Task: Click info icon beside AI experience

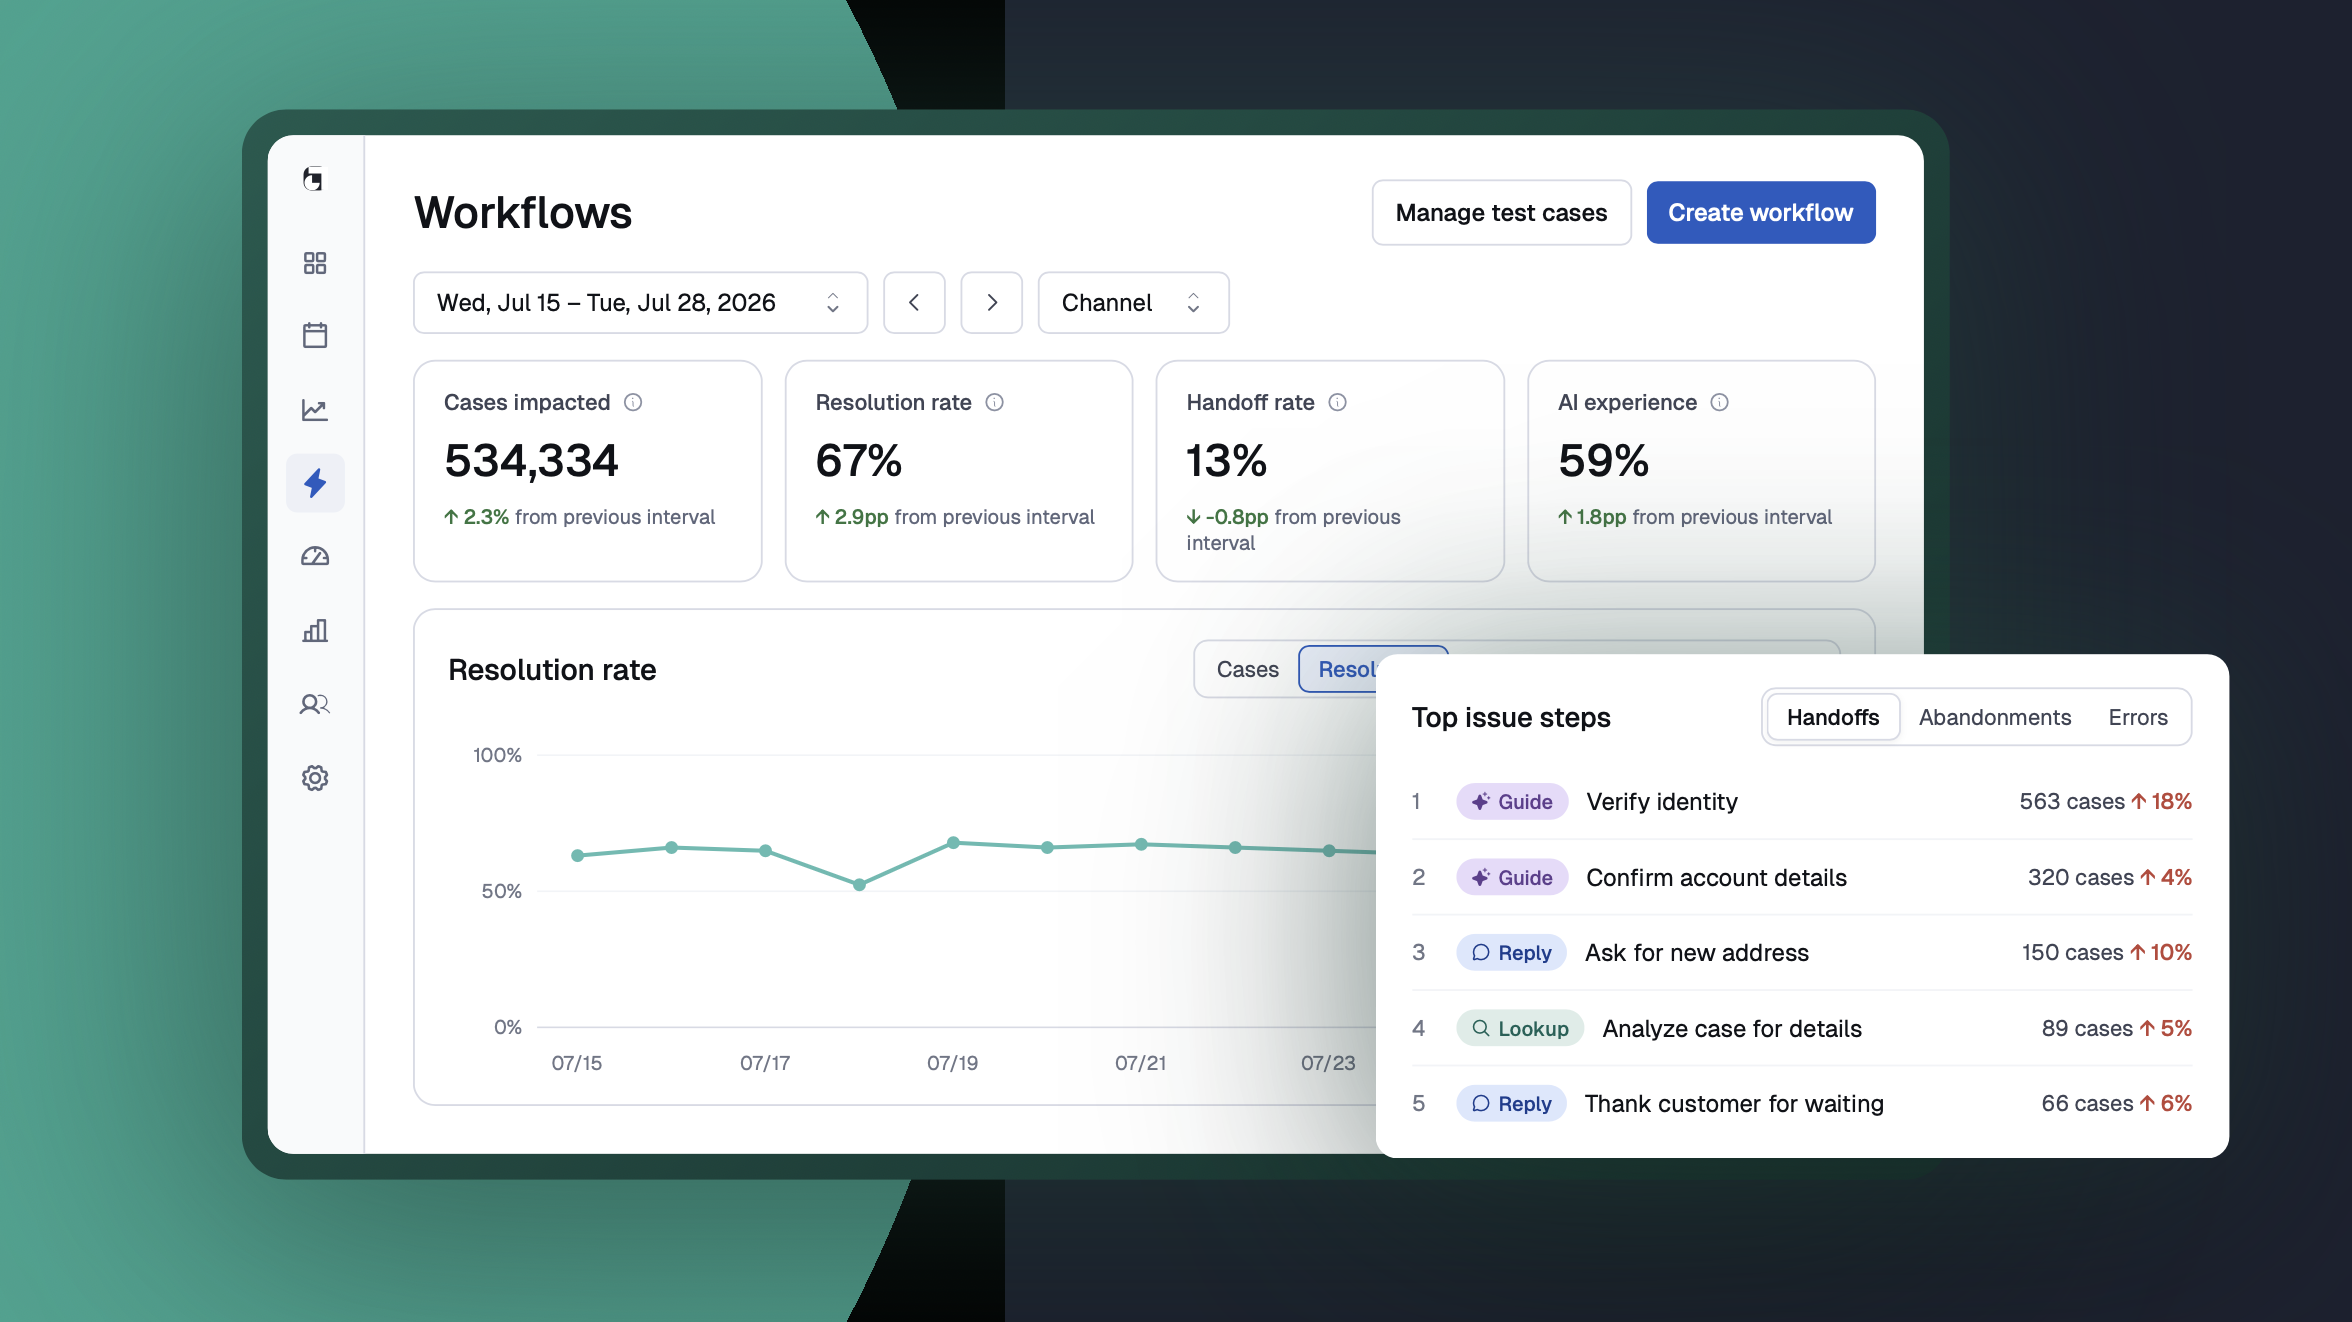Action: [1719, 402]
